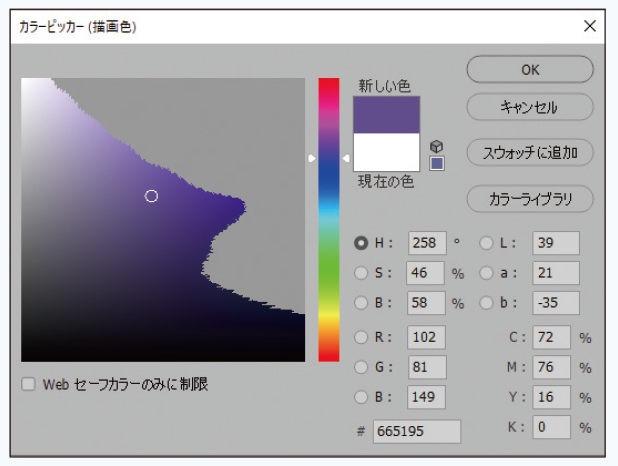Click the vertical hue spectrum slider
Screen dimensions: 618x466
click(x=329, y=220)
